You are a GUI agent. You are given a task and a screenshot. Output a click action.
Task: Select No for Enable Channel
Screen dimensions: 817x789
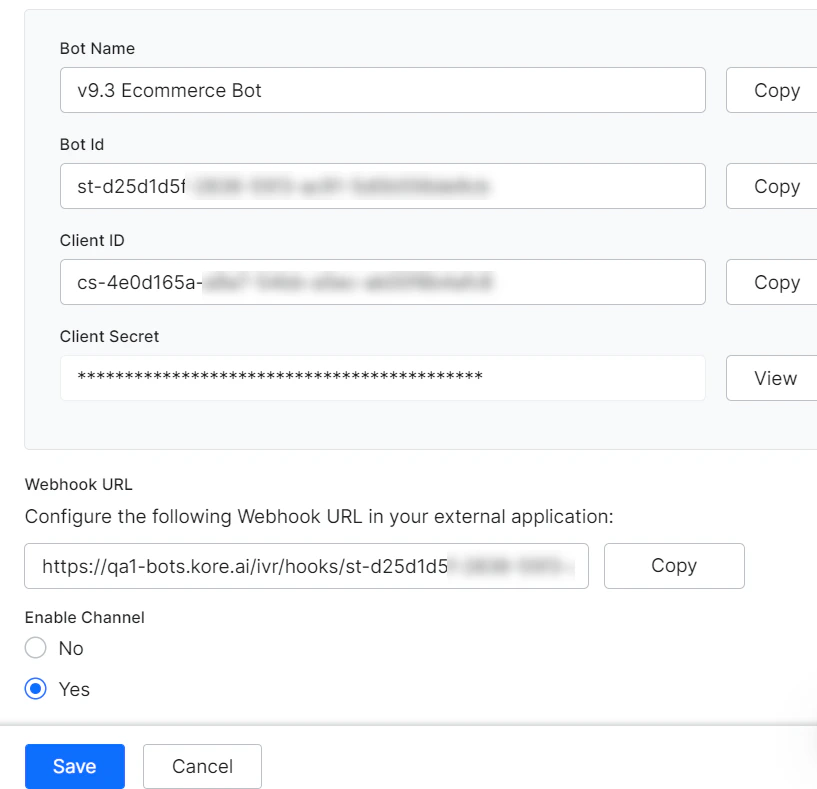(x=35, y=648)
